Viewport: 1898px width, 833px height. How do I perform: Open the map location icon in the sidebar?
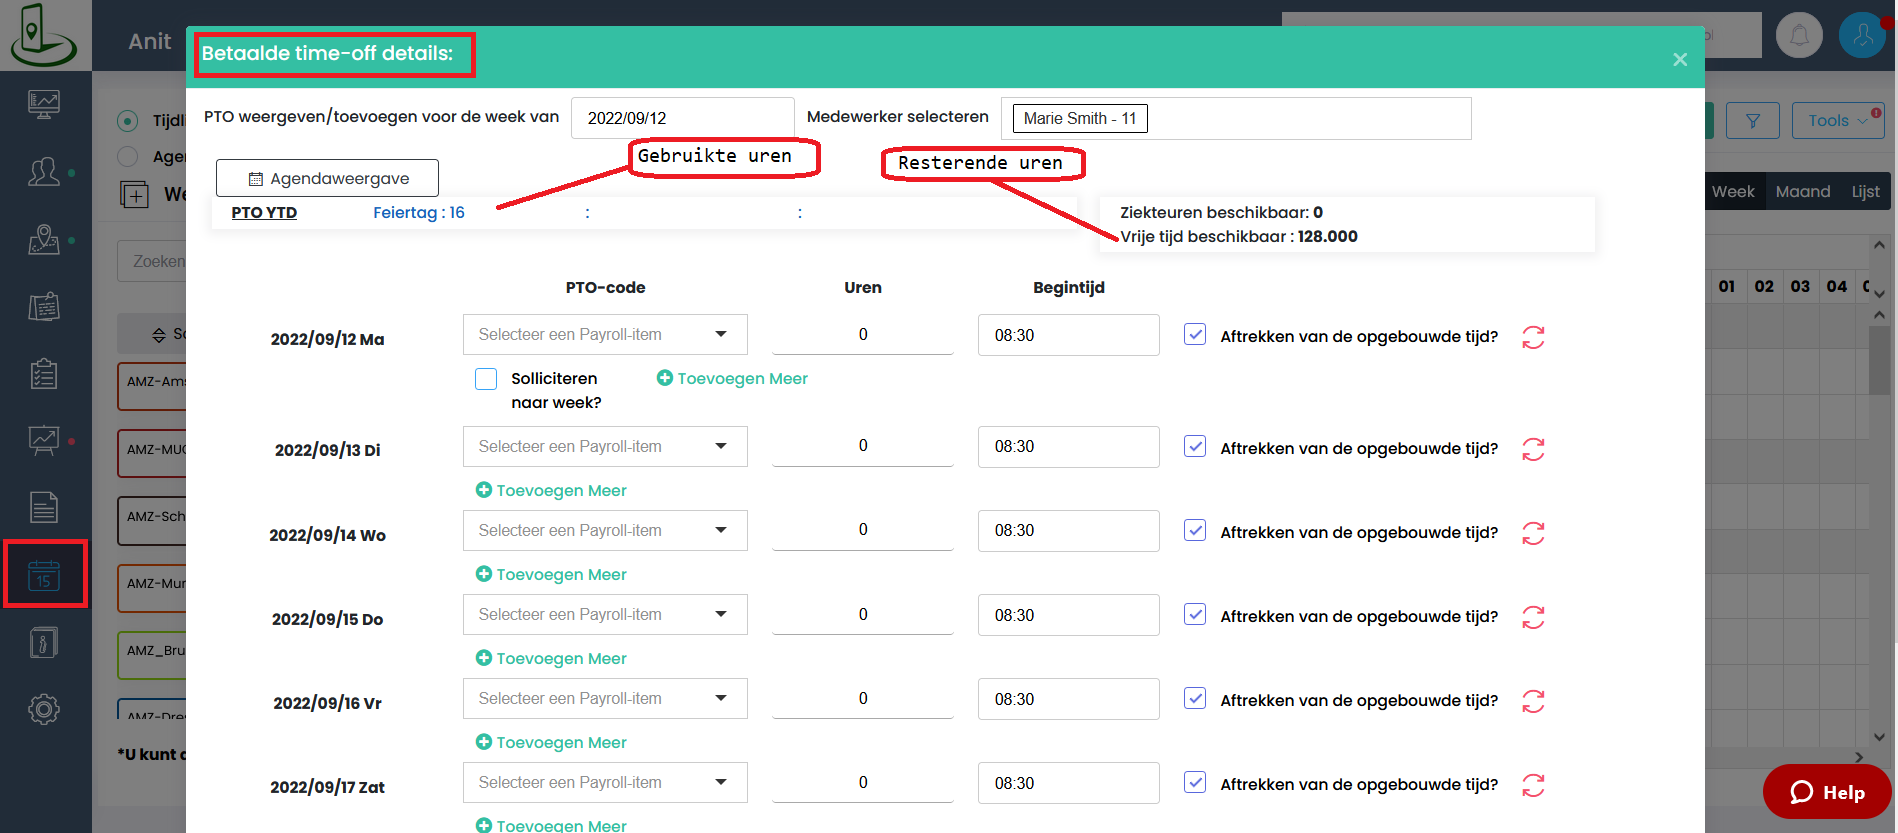pyautogui.click(x=44, y=239)
